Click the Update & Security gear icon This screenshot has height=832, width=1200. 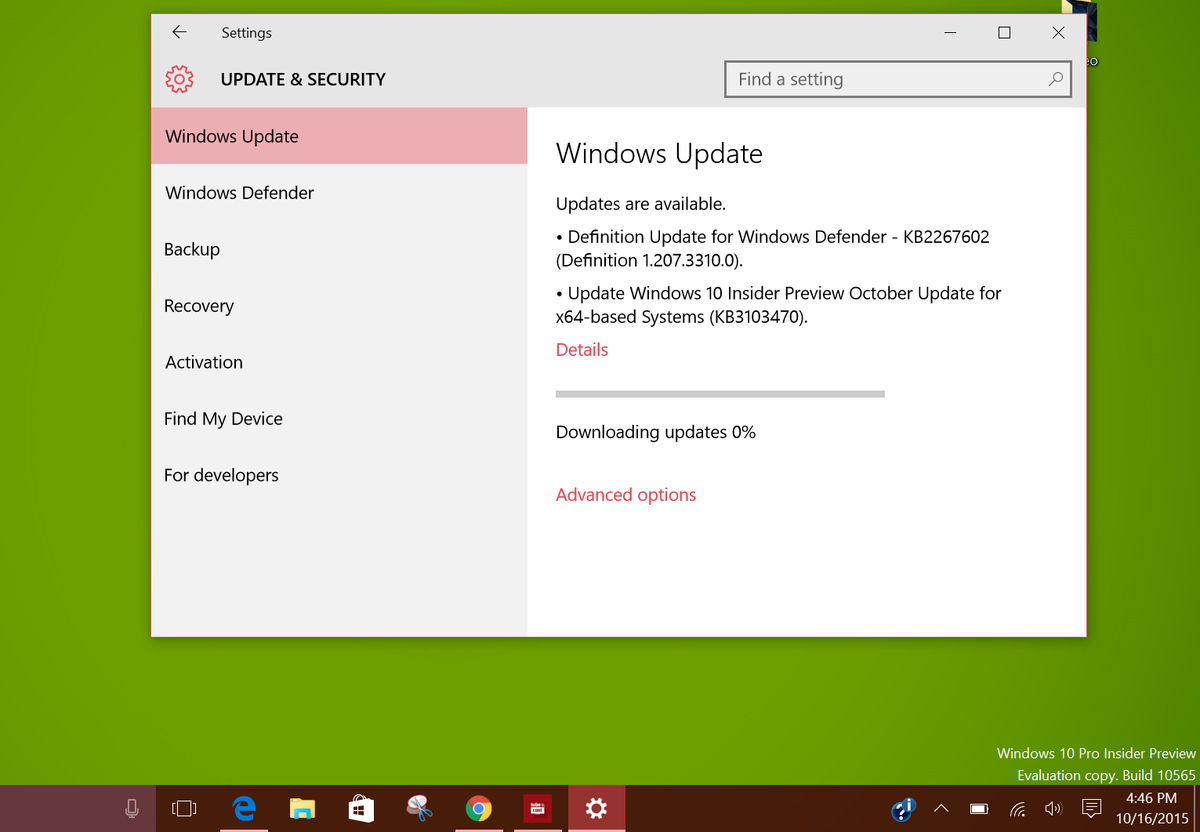[x=179, y=79]
